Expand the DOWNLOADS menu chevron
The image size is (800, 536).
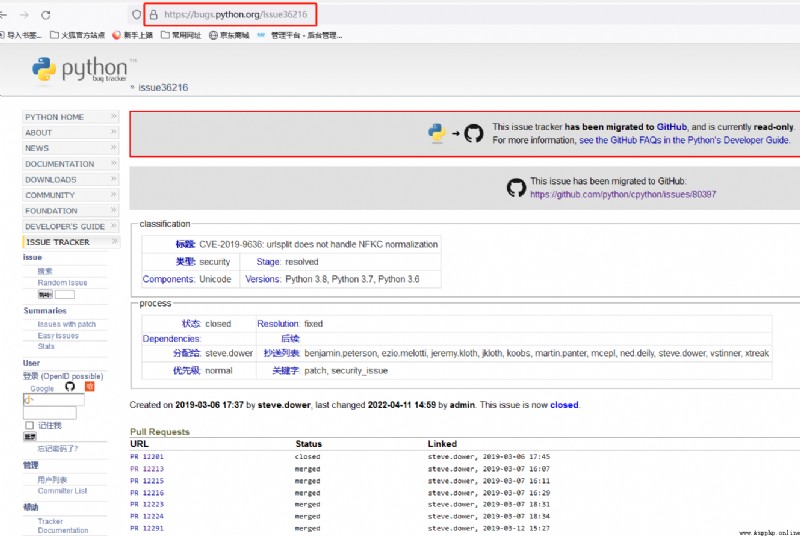pos(114,179)
